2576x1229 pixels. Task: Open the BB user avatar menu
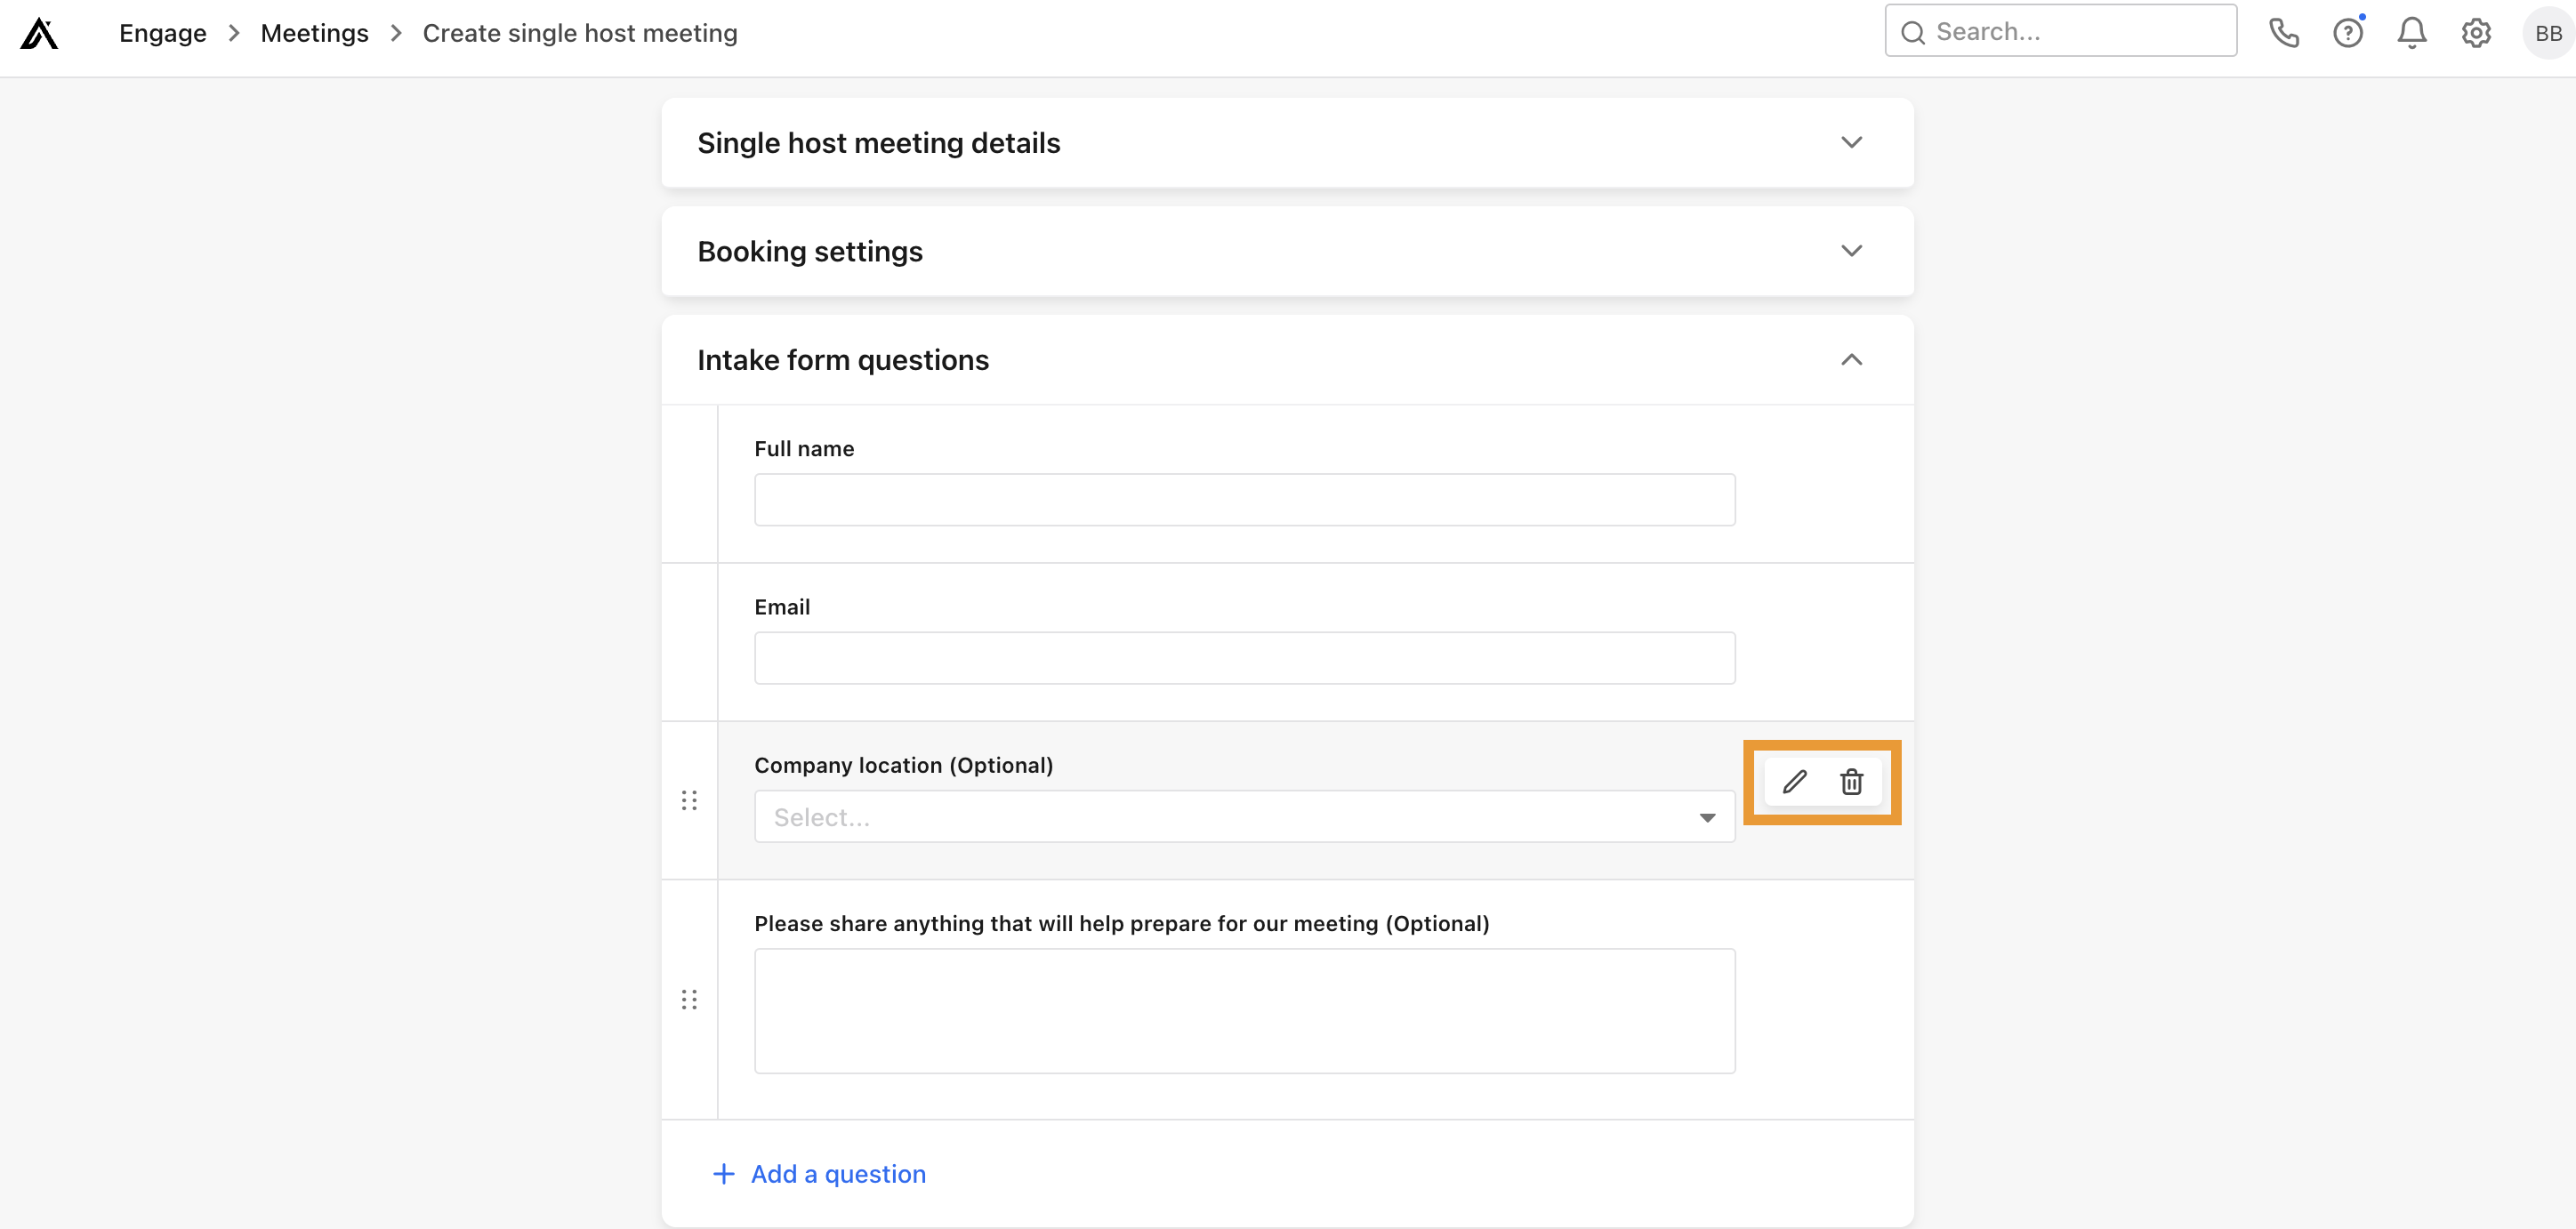(x=2548, y=33)
